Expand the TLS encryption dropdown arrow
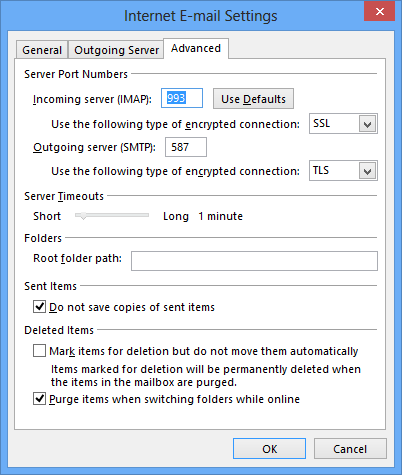402x475 pixels. click(x=367, y=171)
